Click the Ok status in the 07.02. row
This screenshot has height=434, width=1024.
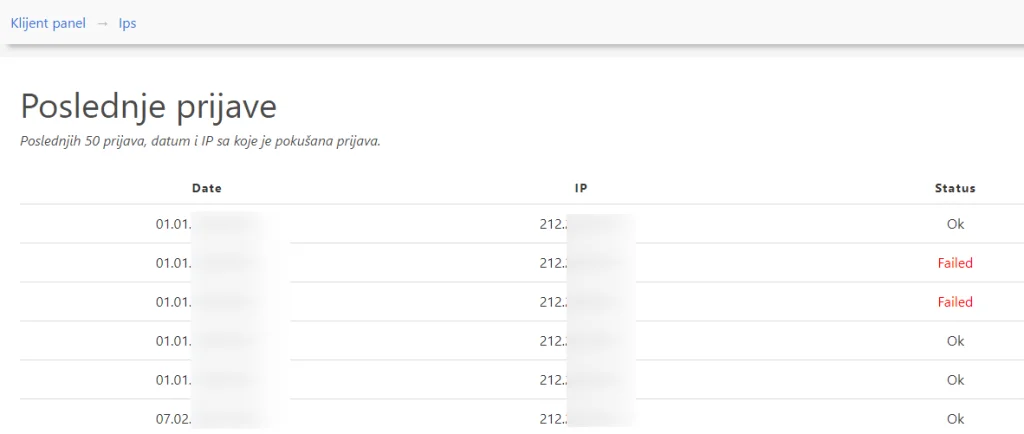pyautogui.click(x=955, y=419)
